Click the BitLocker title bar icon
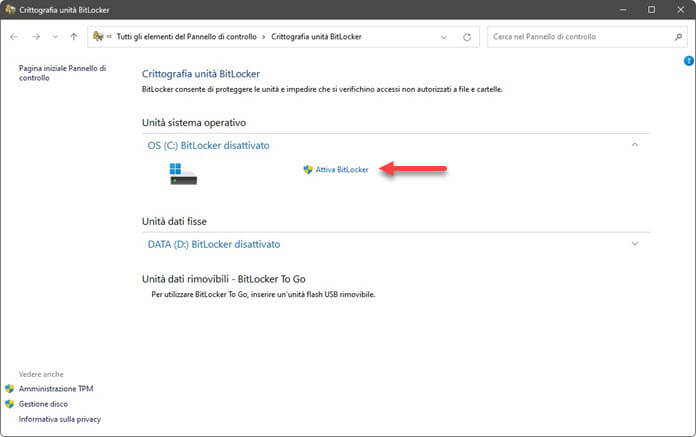The image size is (696, 437). point(10,9)
